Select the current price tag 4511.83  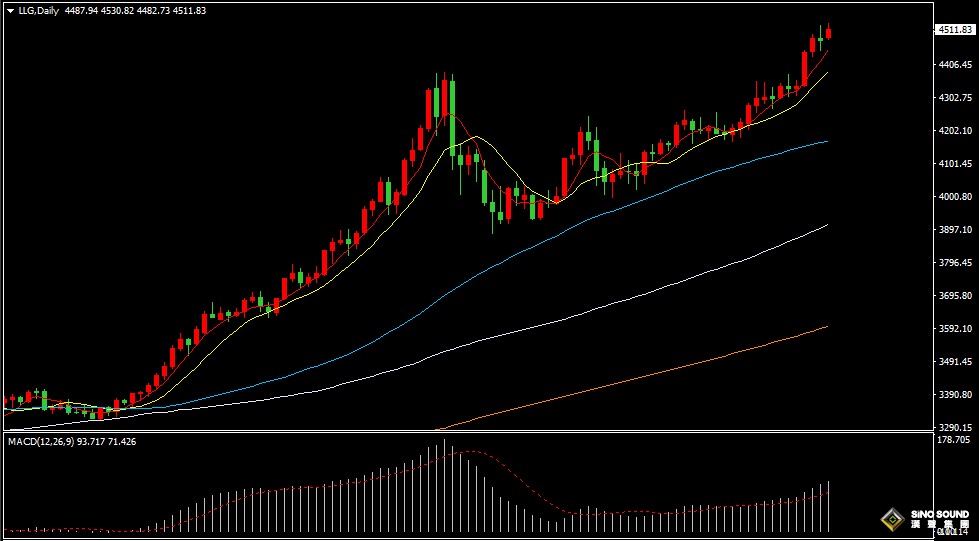coord(954,30)
